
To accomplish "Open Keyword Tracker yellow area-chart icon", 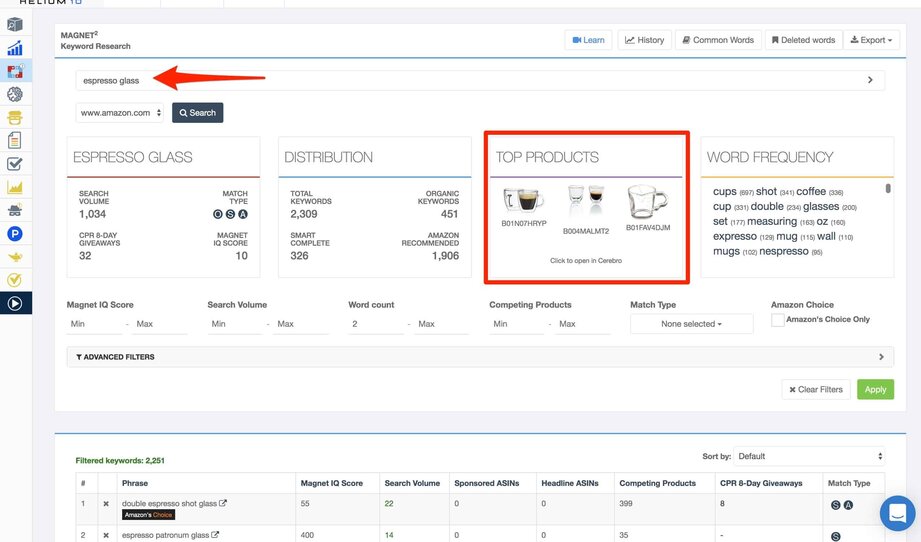I will pos(15,187).
